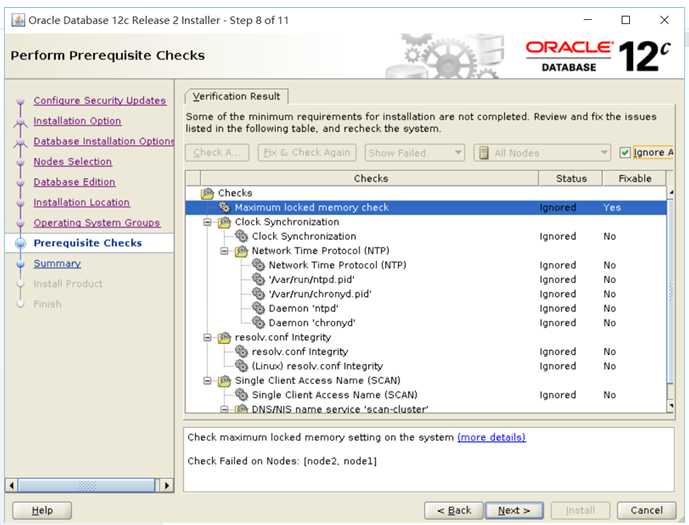Click the Cancel button
Viewport: 689px width, 525px height.
click(646, 511)
